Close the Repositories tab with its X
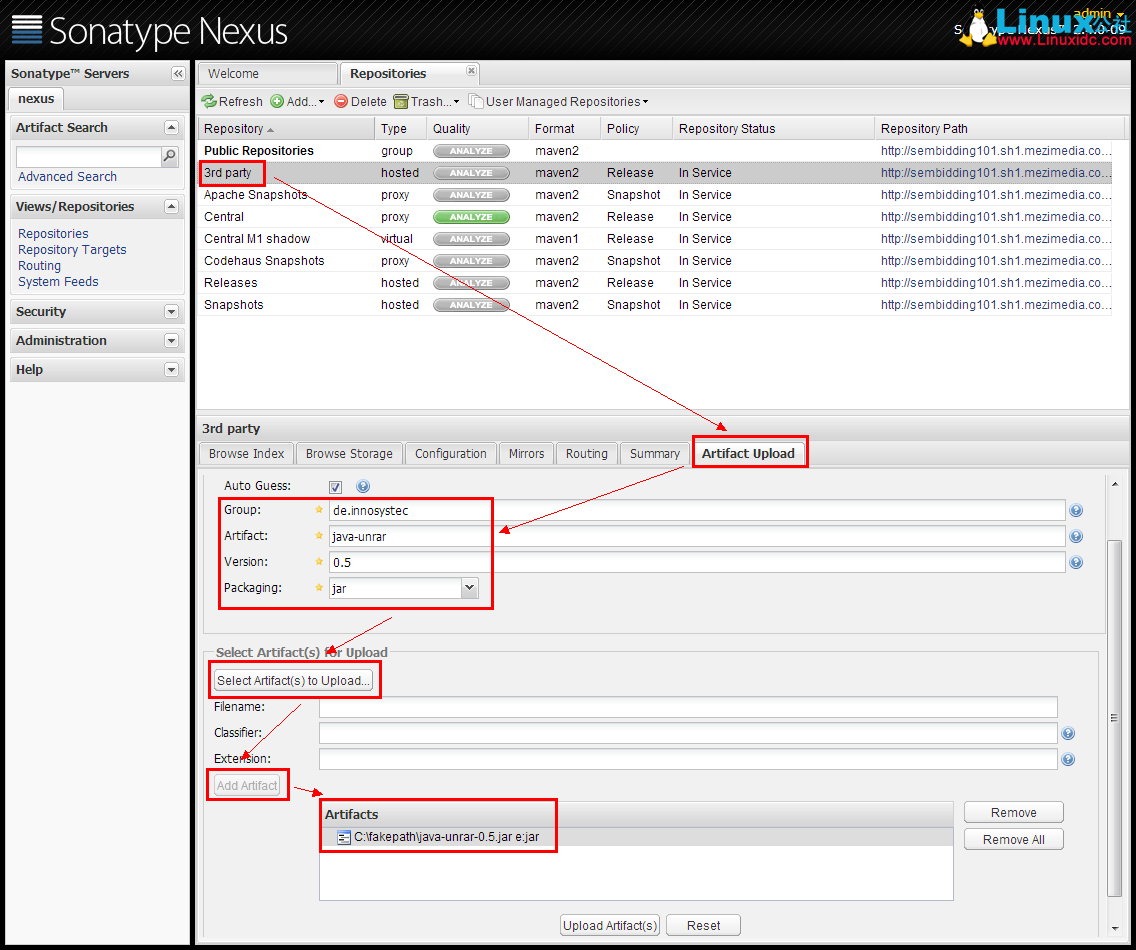Image resolution: width=1136 pixels, height=950 pixels. tap(471, 71)
